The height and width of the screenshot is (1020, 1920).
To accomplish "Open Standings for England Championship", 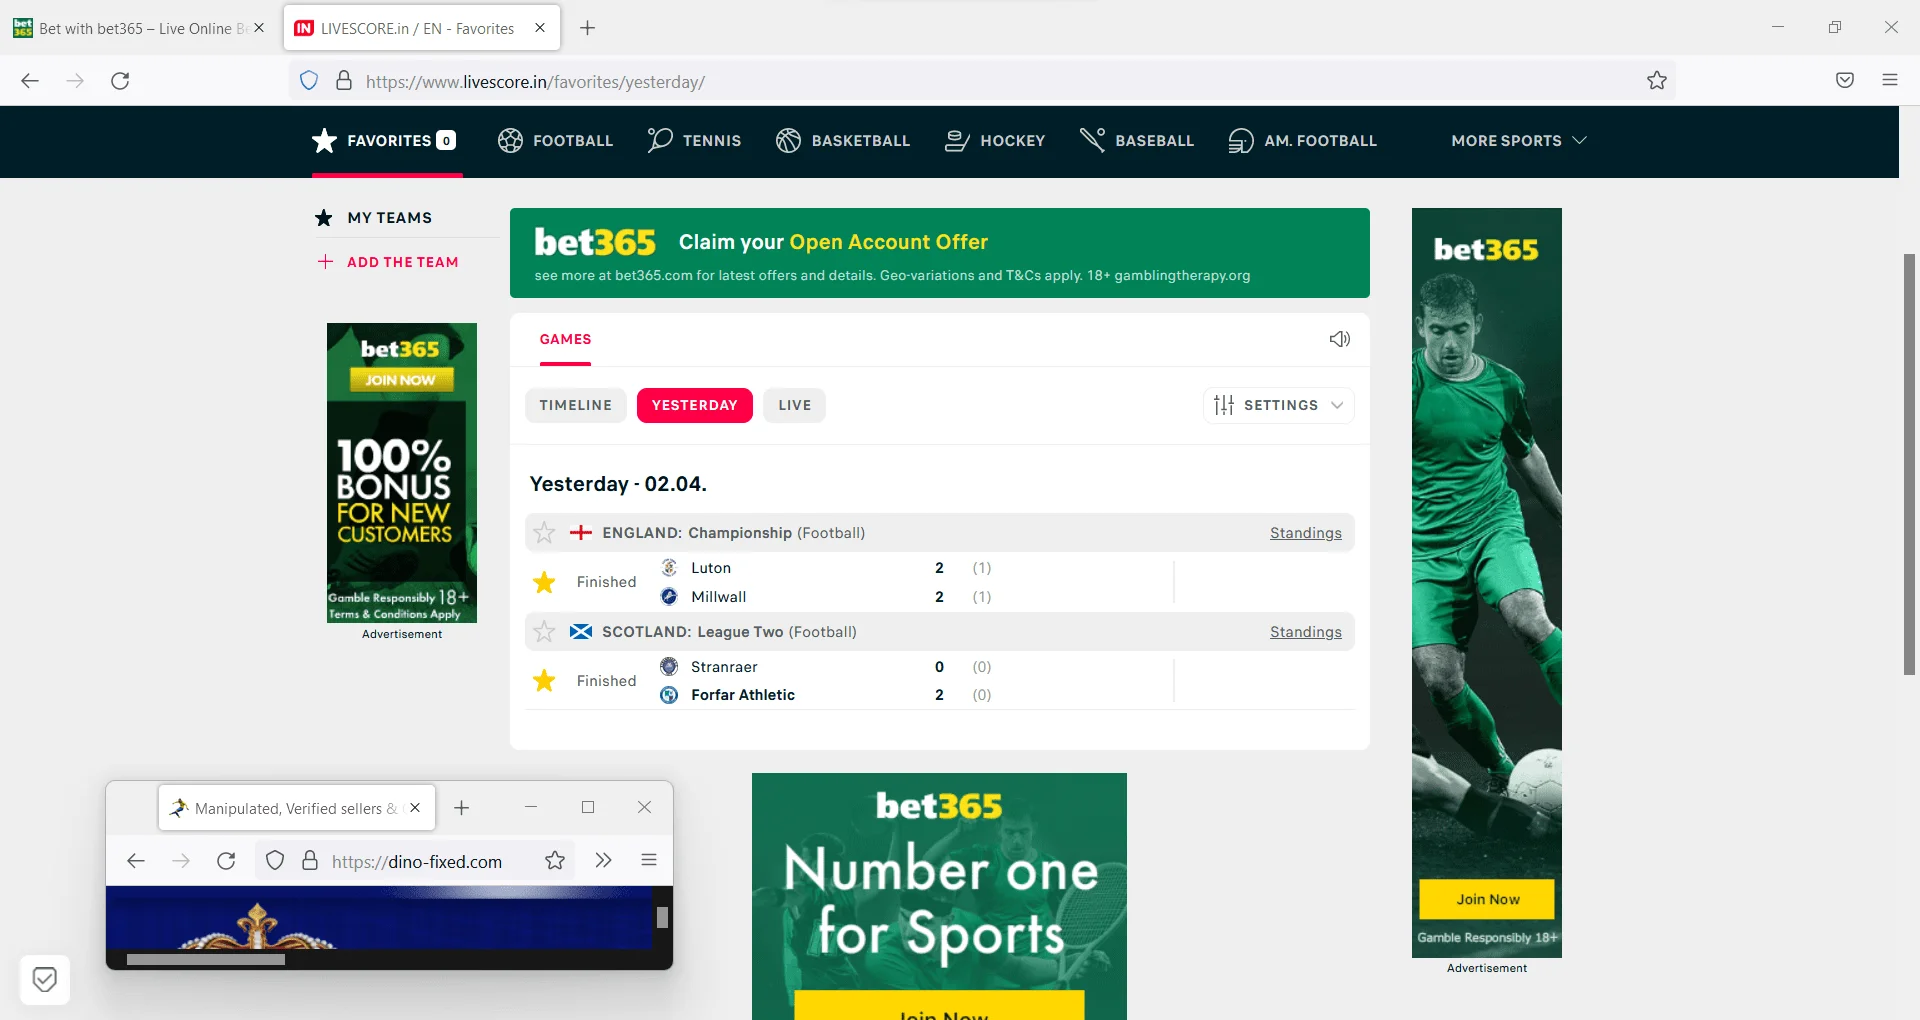I will 1306,533.
